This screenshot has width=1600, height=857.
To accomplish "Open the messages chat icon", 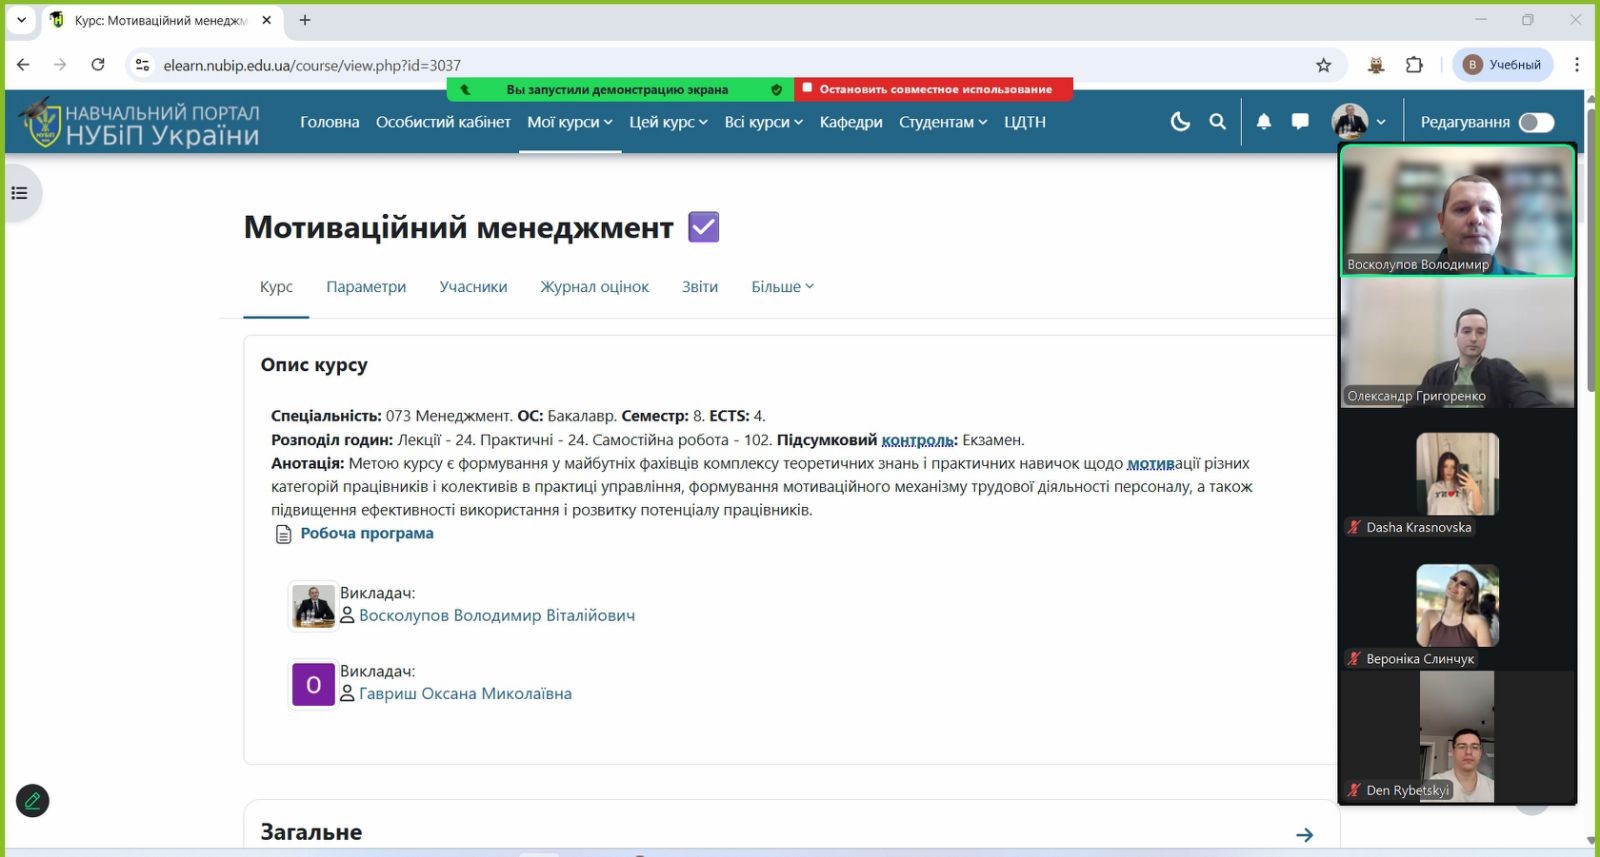I will click(x=1300, y=122).
